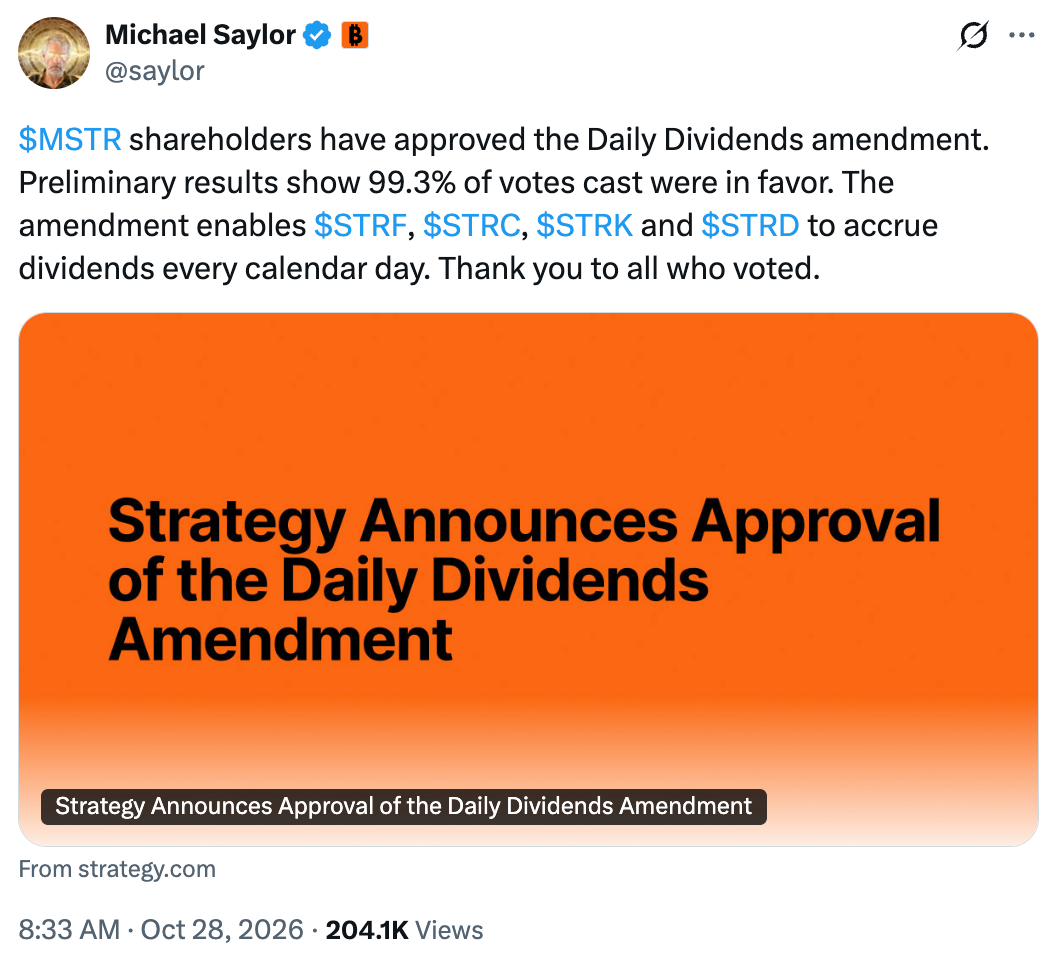1055x956 pixels.
Task: Open Michael Saylor's profile picture
Action: [54, 53]
